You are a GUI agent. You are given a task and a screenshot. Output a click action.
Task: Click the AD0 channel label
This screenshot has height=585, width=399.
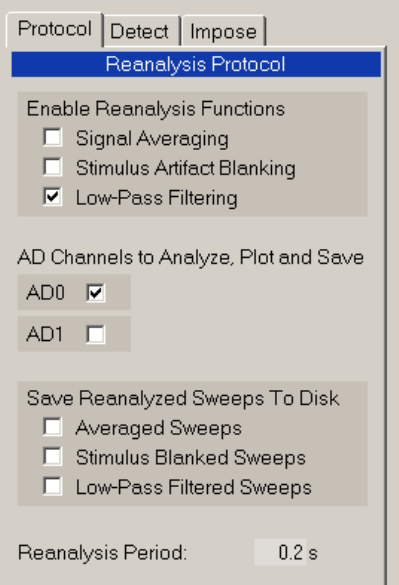tap(46, 292)
